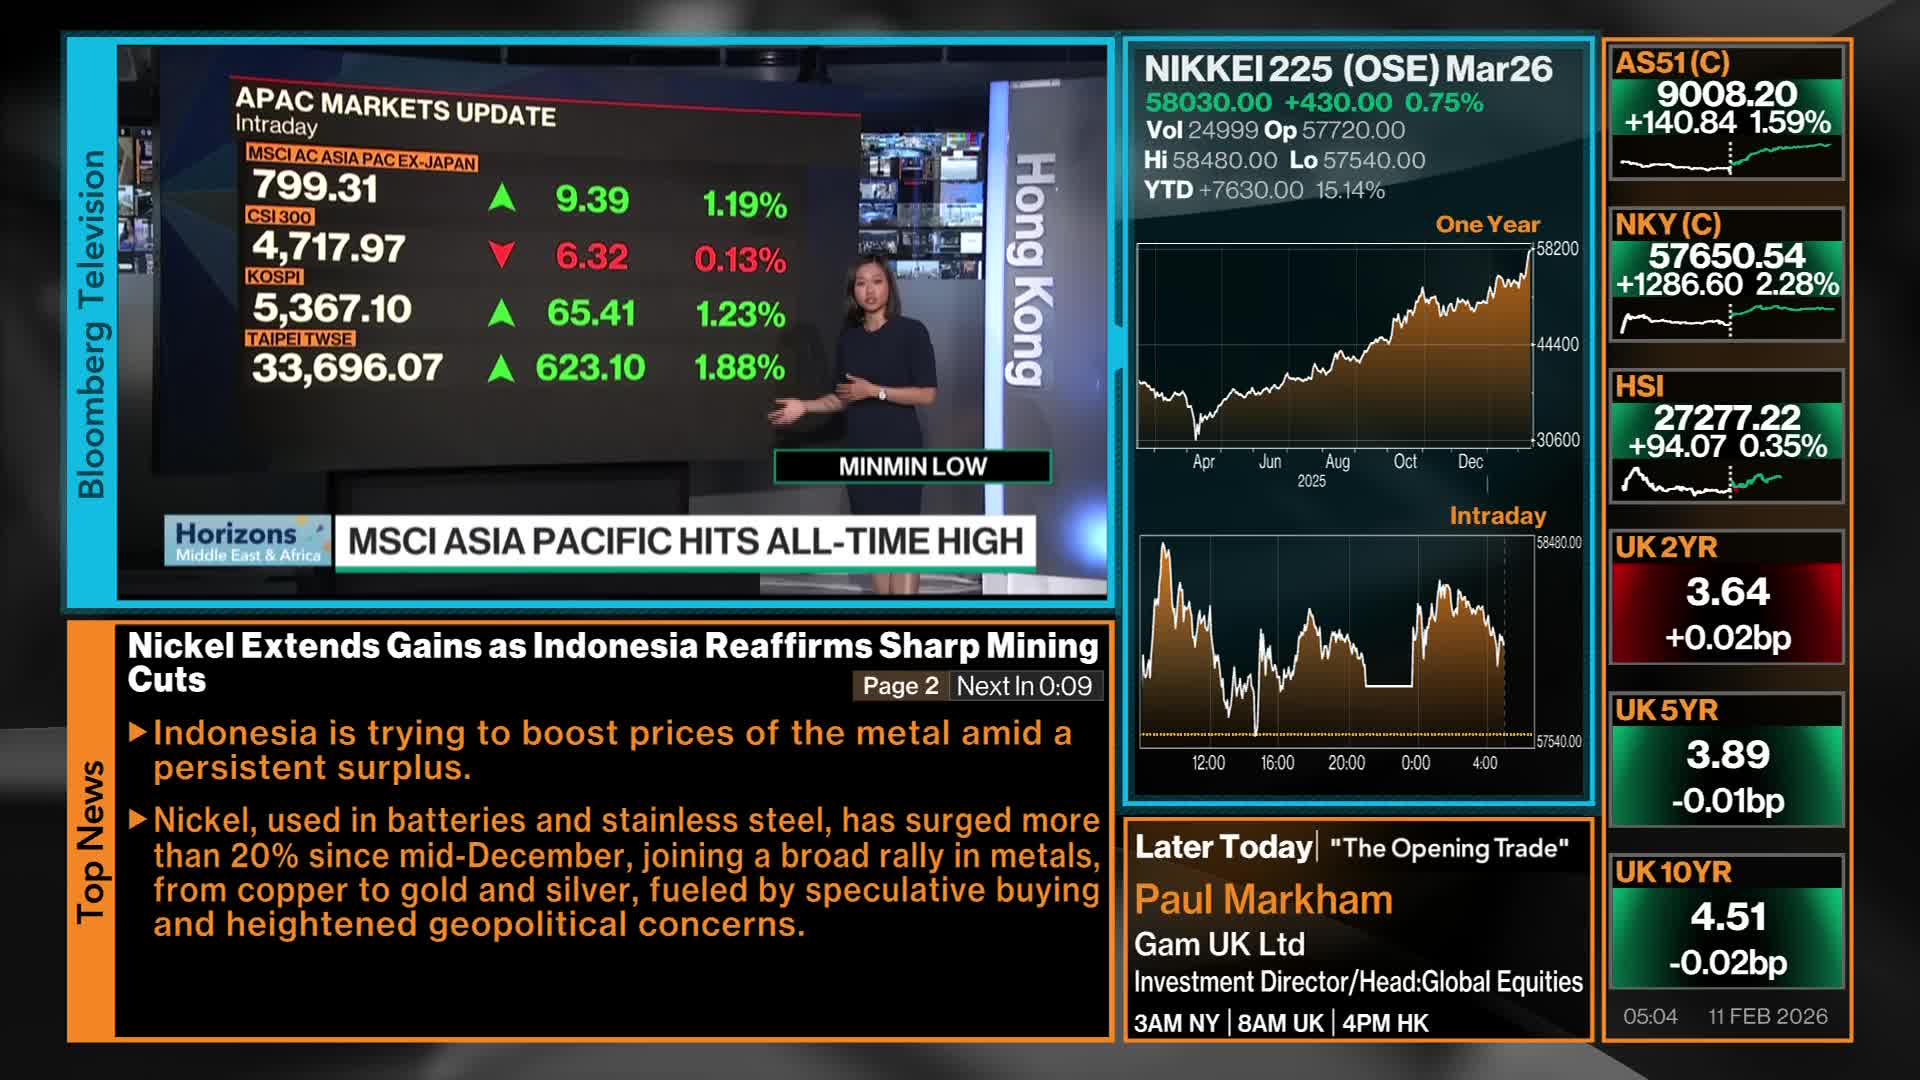Click the NKY sparkline mini chart
The image size is (1920, 1080).
pos(1726,318)
